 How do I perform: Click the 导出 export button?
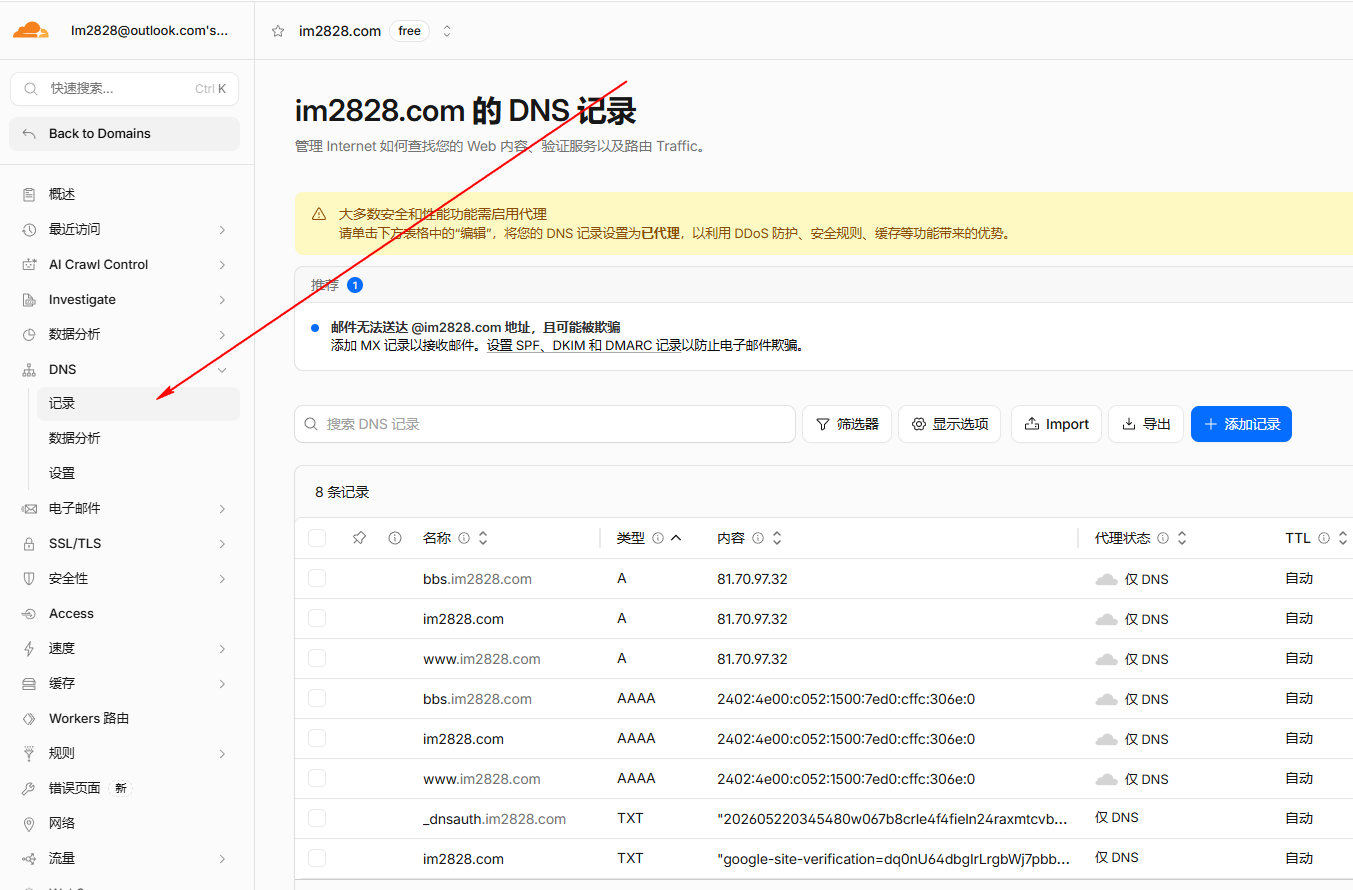tap(1146, 424)
